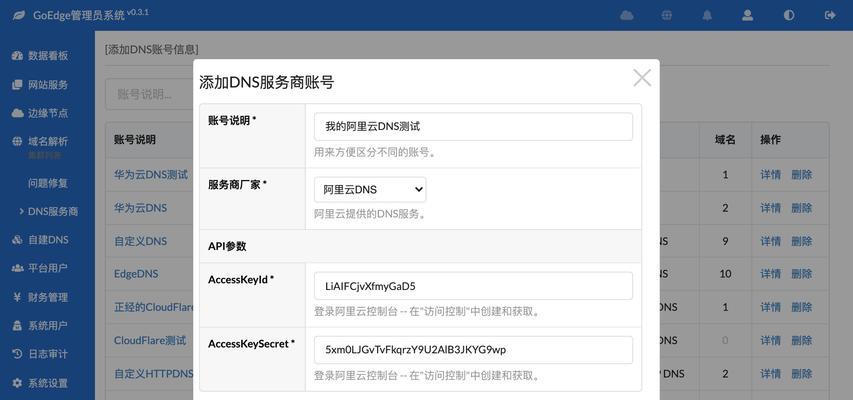This screenshot has width=853, height=400.
Task: Open 华为云DNS测试 account link
Action: click(x=151, y=175)
